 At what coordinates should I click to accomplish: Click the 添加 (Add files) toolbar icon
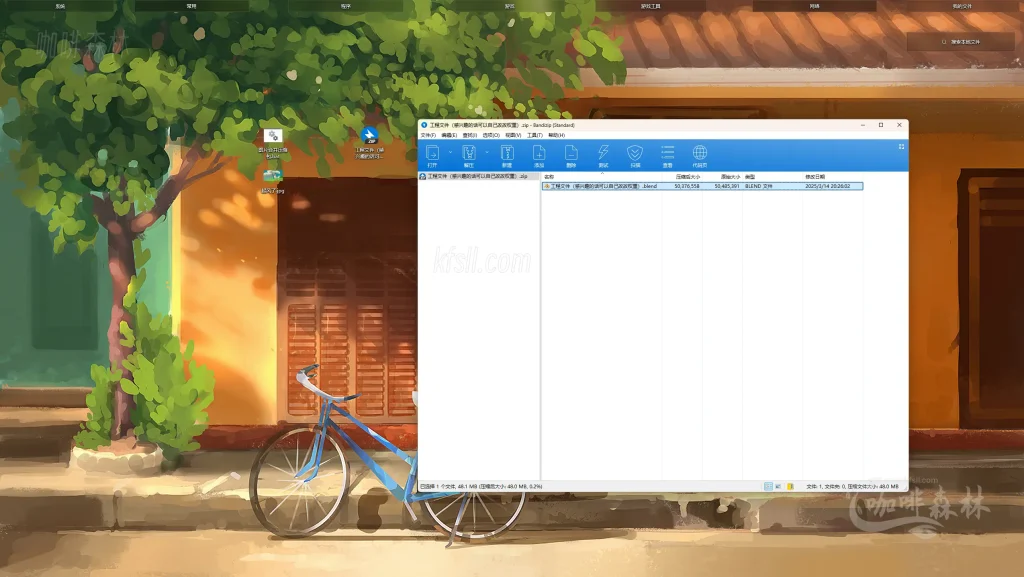point(538,155)
